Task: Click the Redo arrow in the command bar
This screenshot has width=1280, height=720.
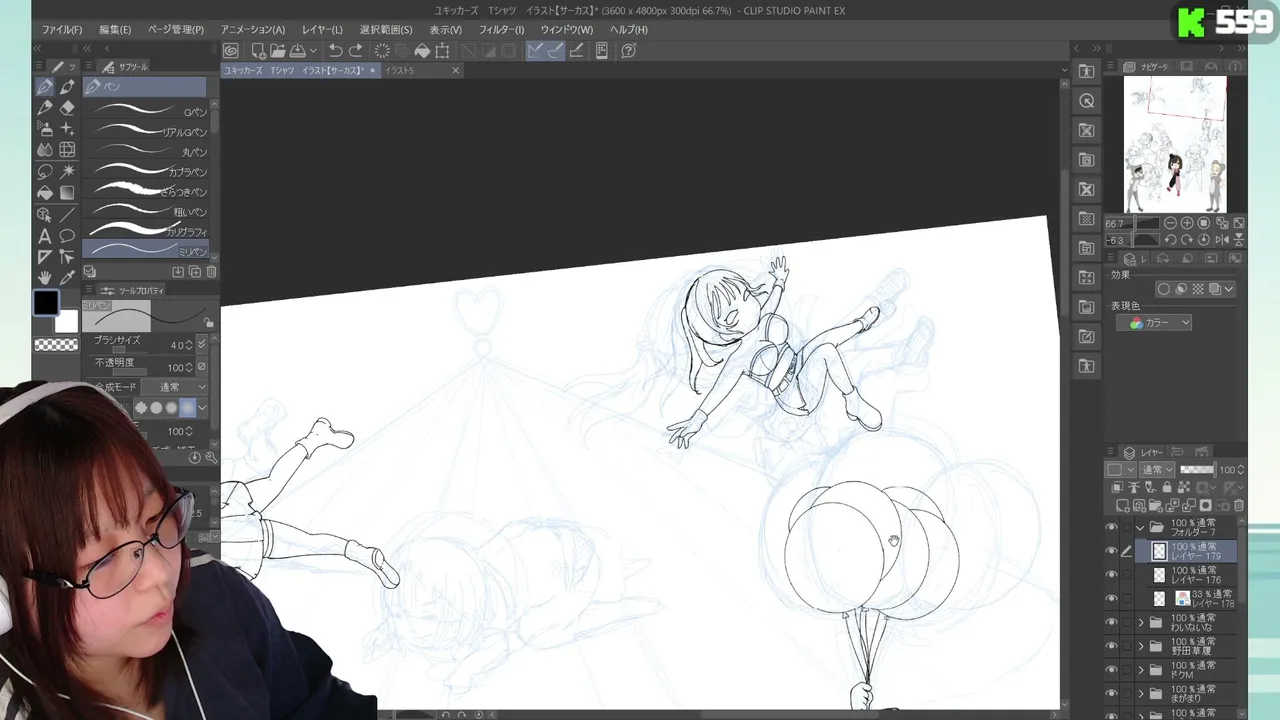Action: click(356, 51)
